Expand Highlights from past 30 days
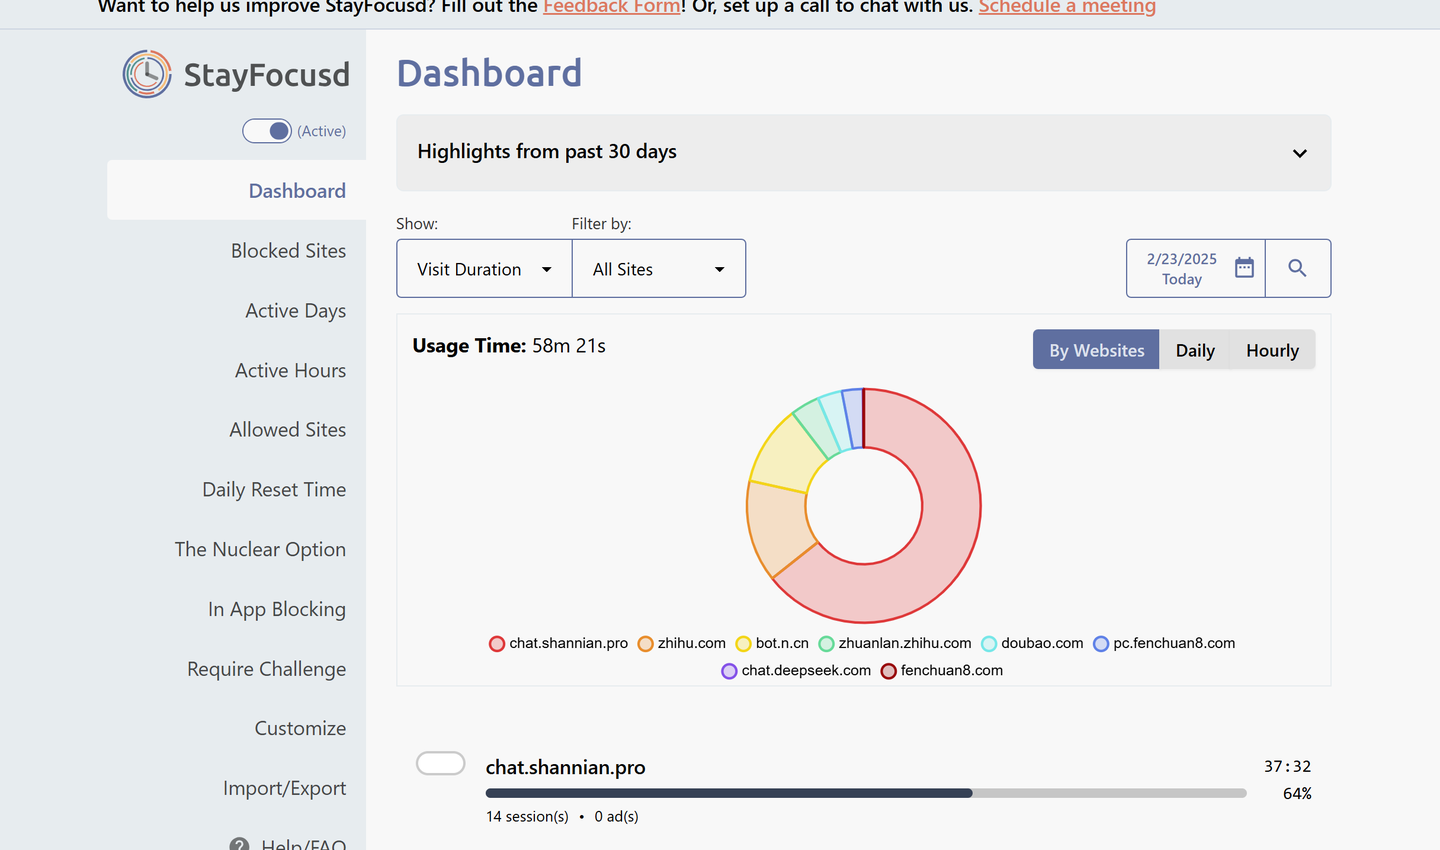 click(864, 153)
